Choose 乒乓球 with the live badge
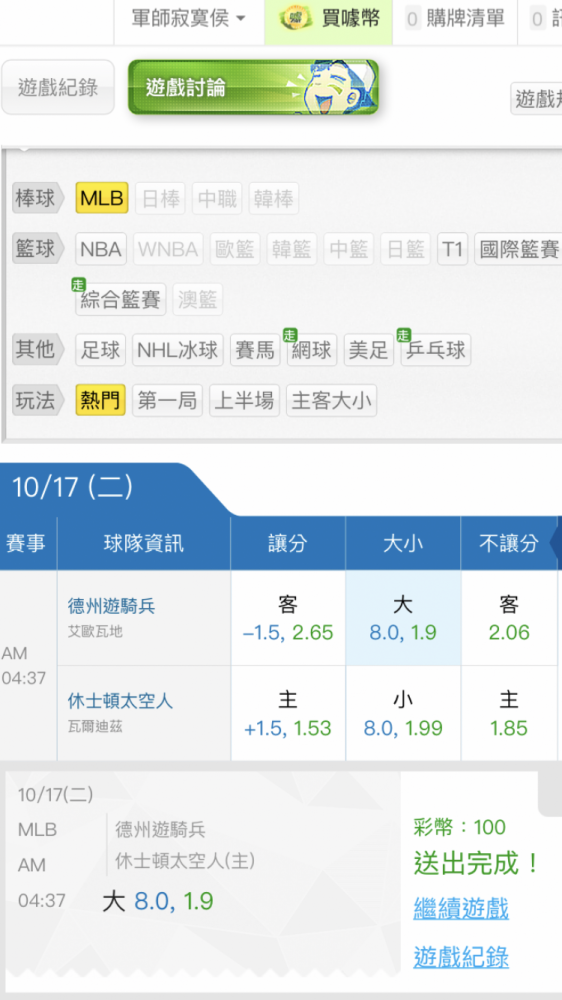This screenshot has height=1000, width=562. (x=436, y=349)
